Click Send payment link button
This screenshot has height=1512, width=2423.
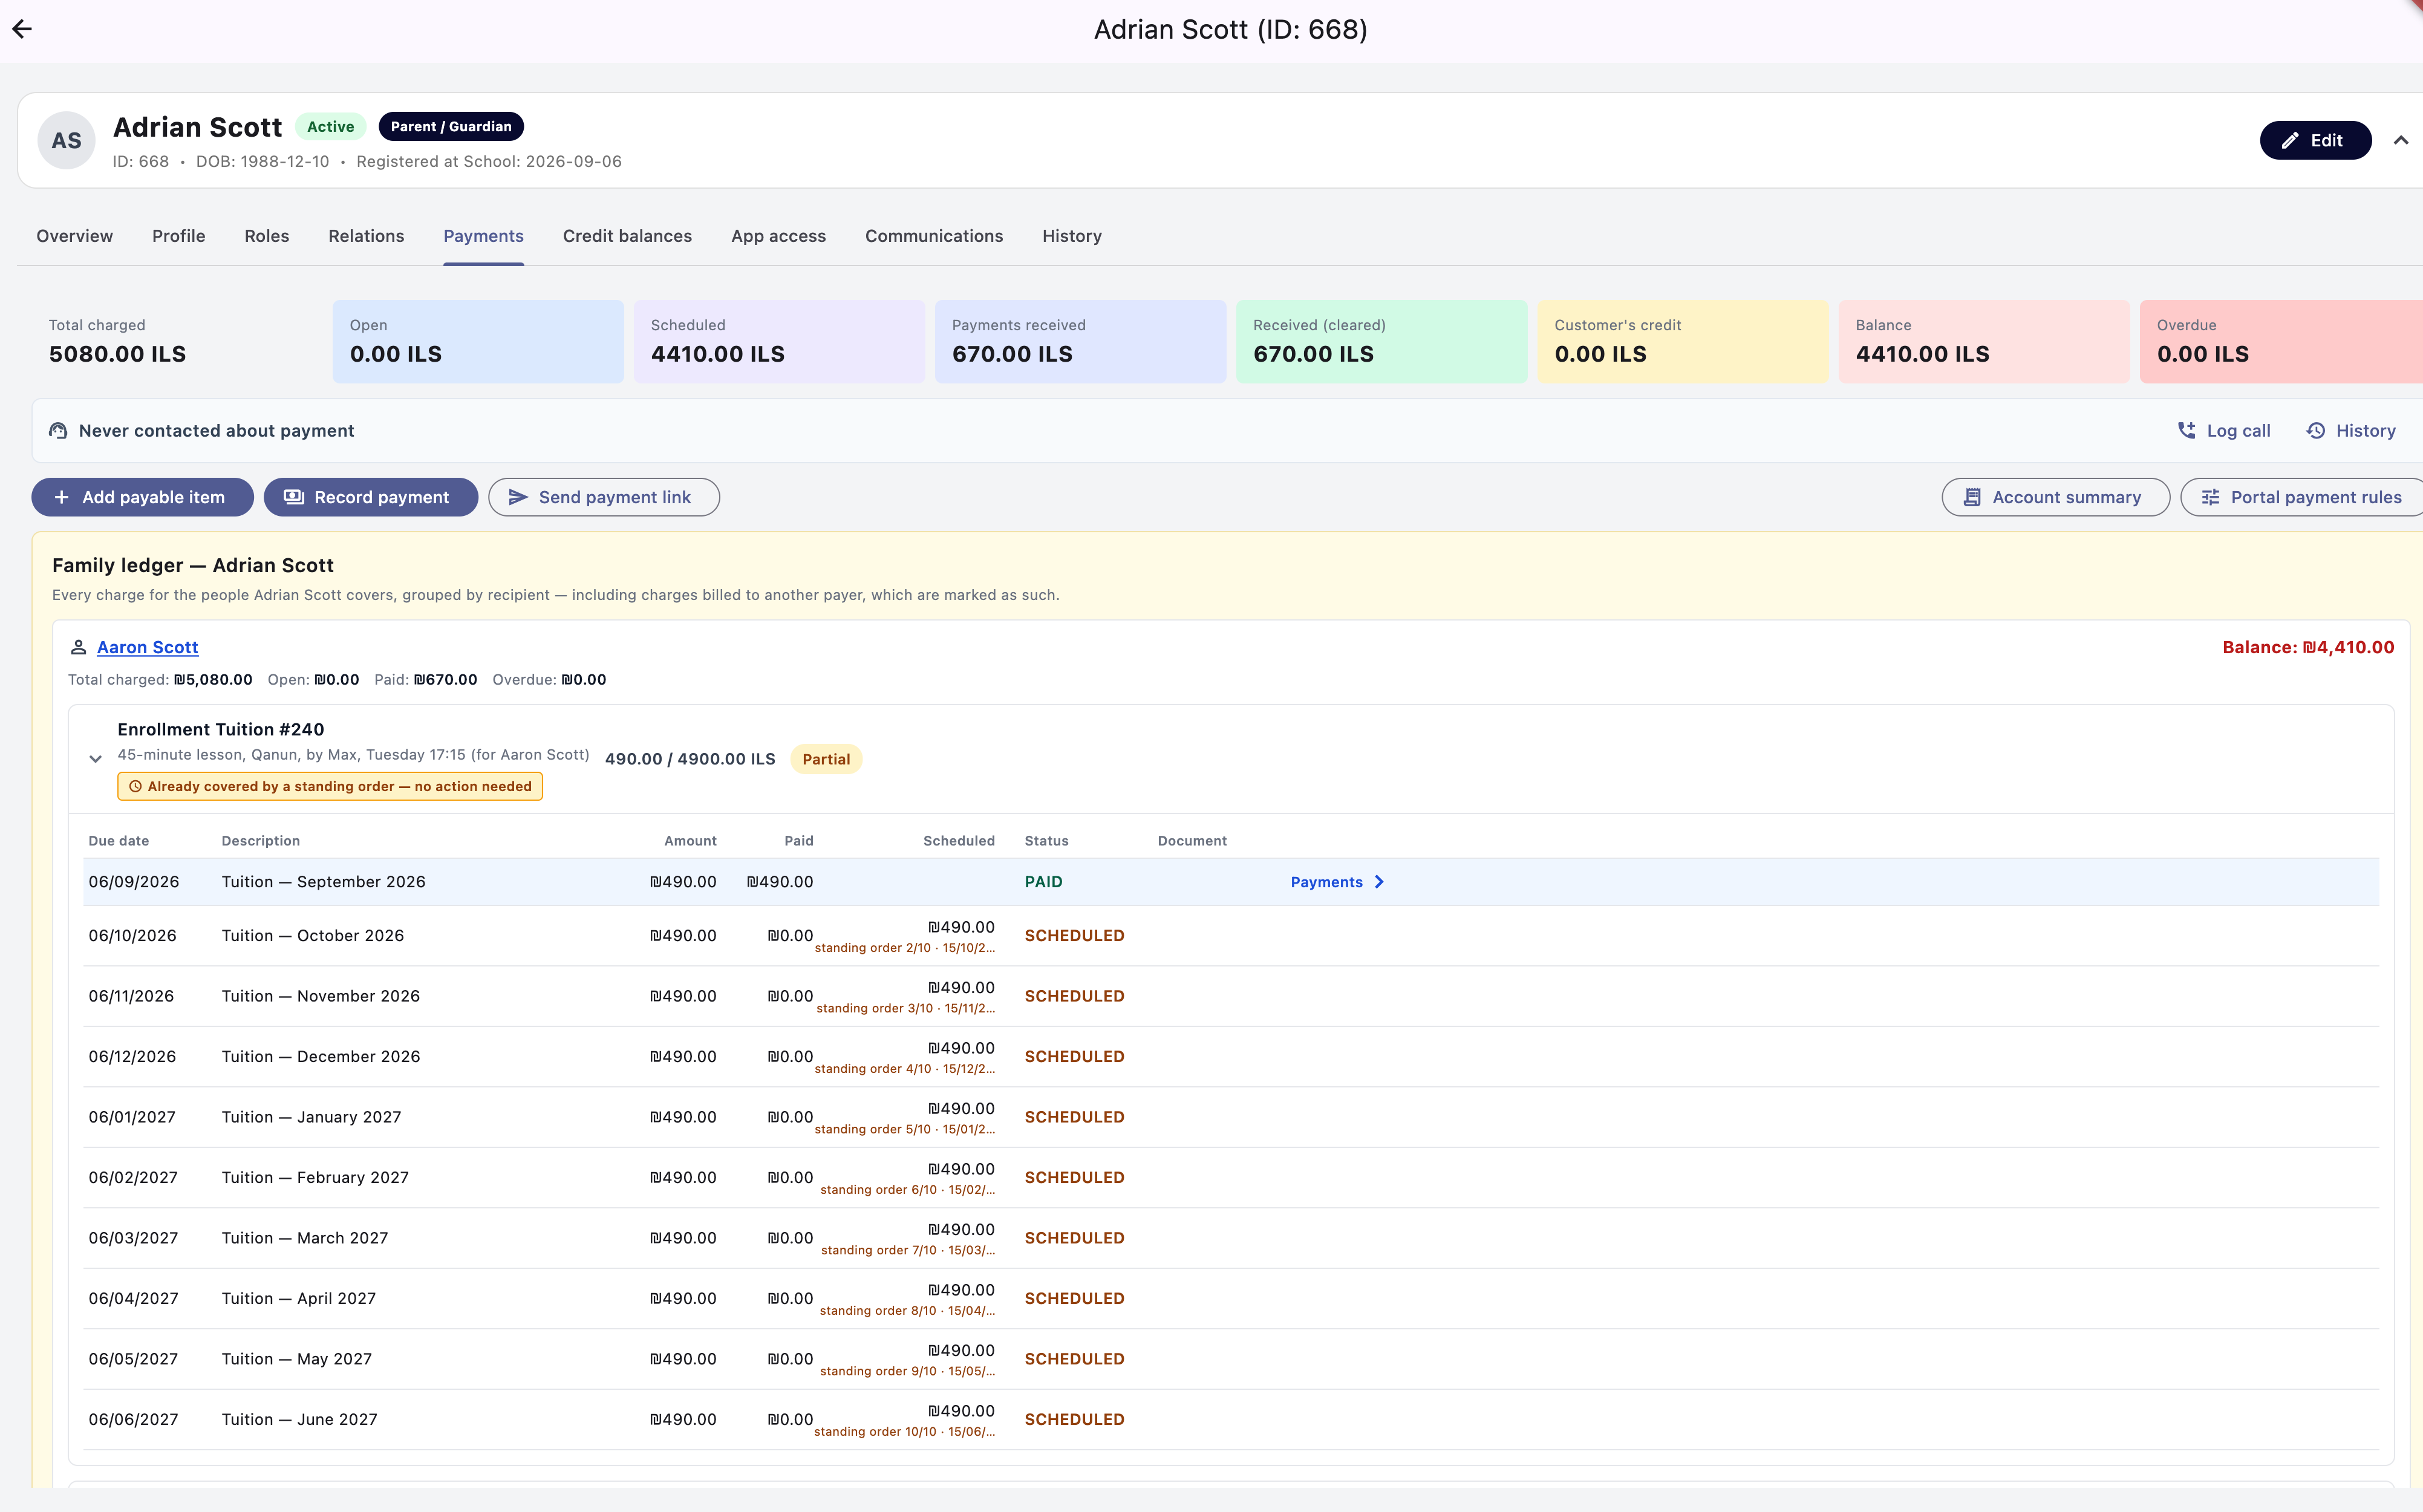(x=604, y=498)
